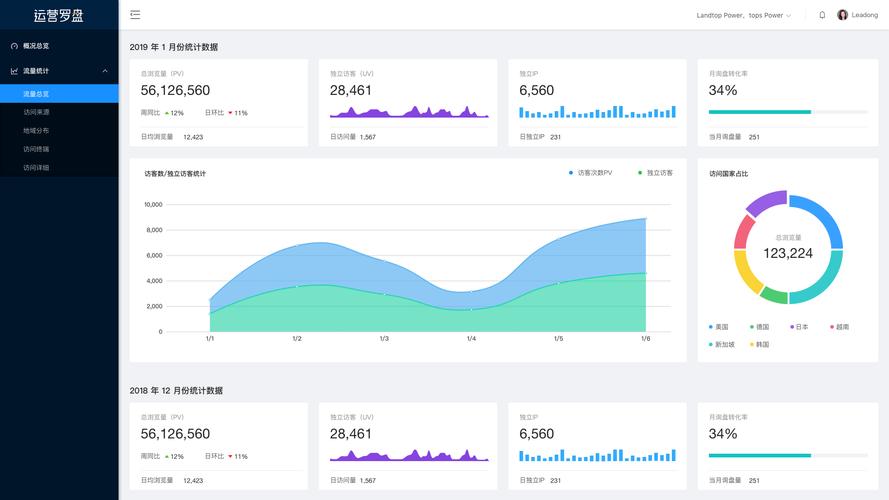This screenshot has height=500, width=889.
Task: Toggle the 新加坡 legend item
Action: pyautogui.click(x=720, y=344)
